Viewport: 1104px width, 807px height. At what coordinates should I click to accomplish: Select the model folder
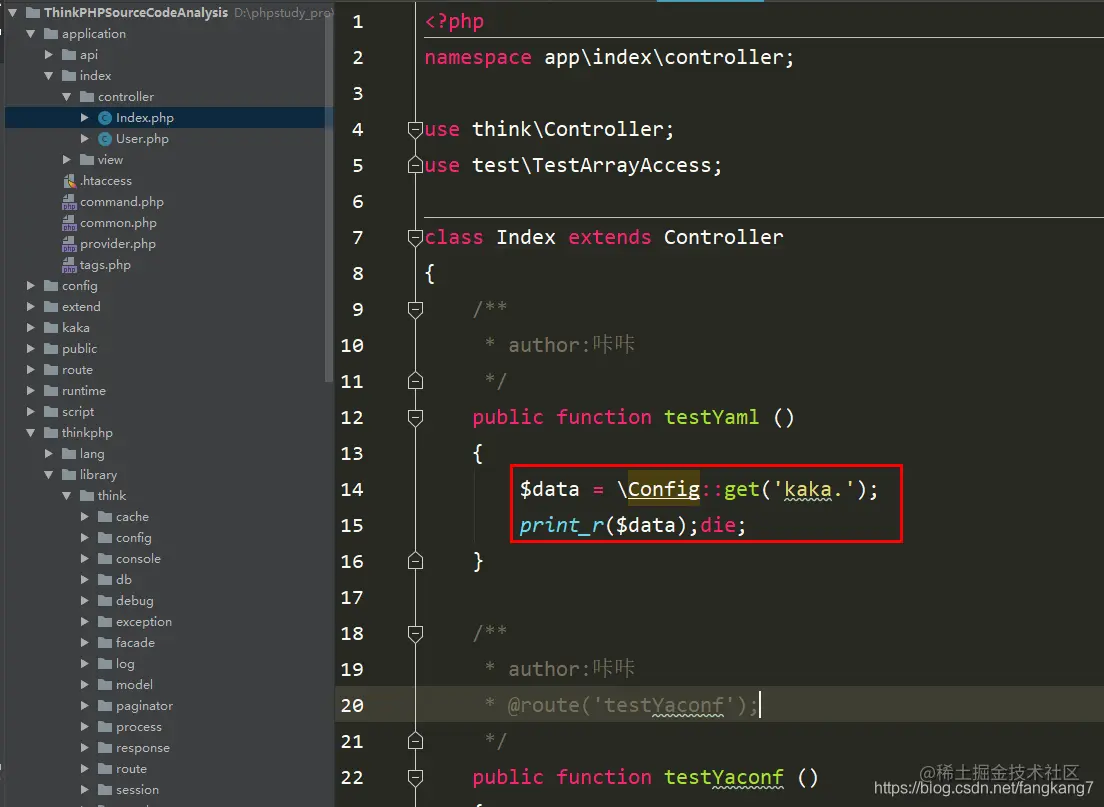[134, 684]
